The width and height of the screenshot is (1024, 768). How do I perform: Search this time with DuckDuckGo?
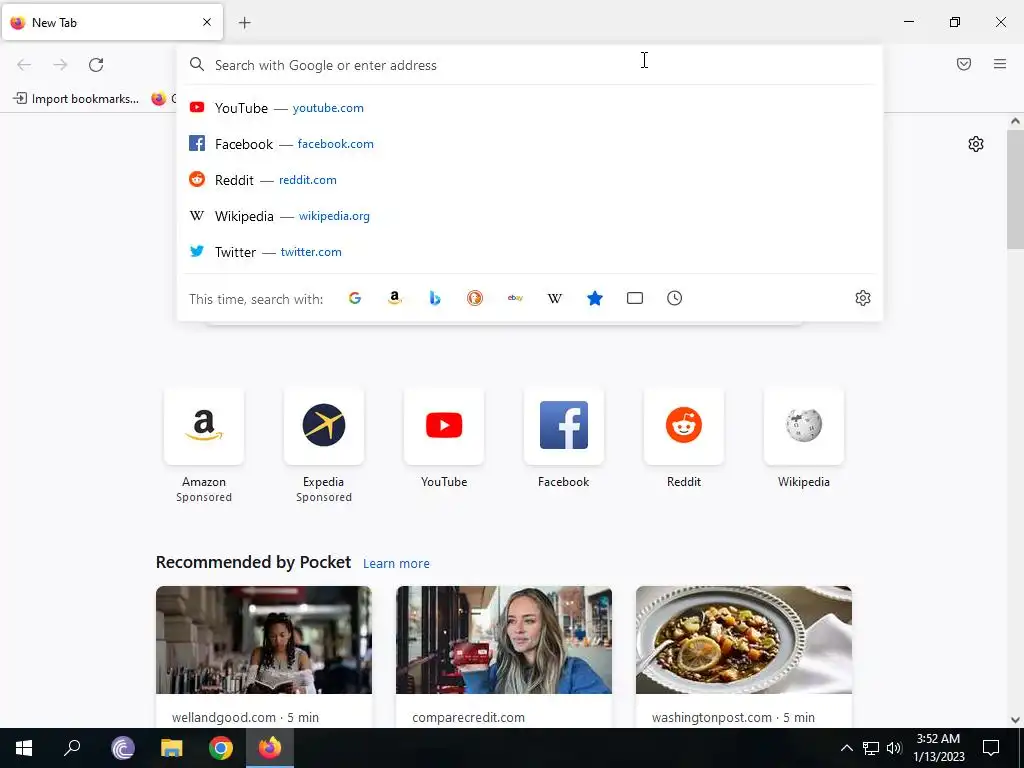(x=475, y=298)
